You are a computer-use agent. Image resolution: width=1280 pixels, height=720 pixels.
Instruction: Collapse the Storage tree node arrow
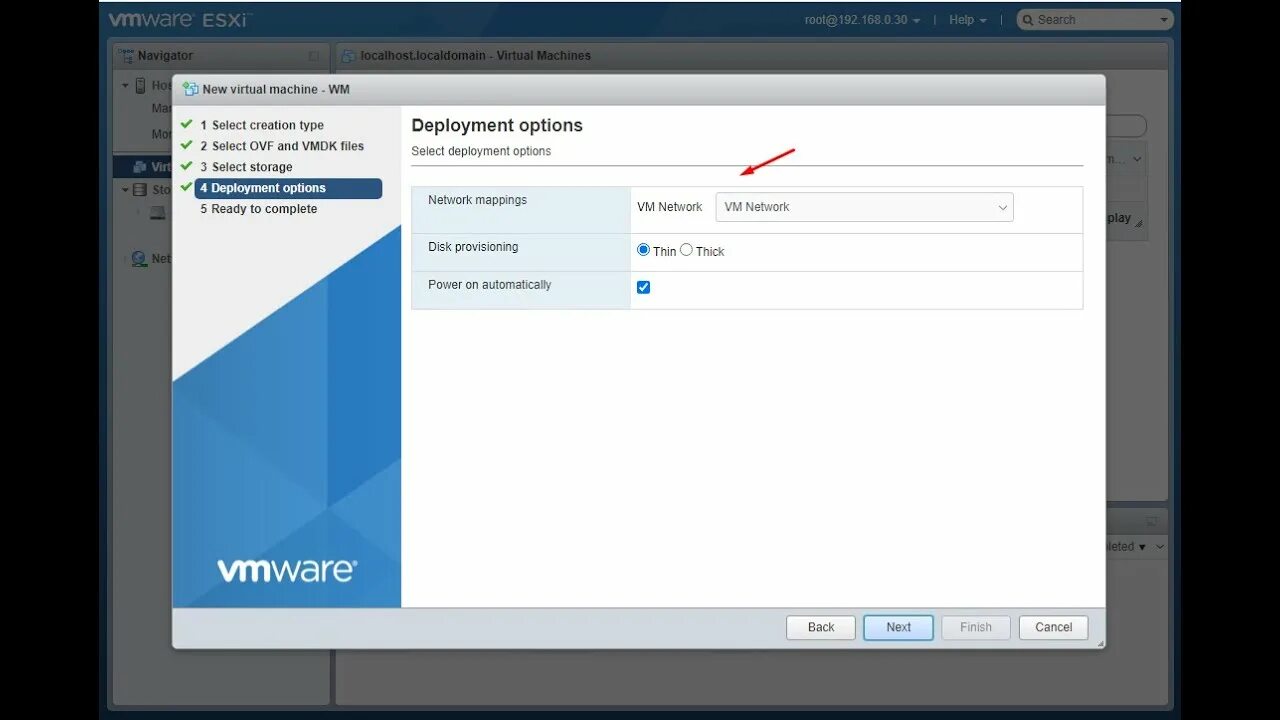pos(126,189)
